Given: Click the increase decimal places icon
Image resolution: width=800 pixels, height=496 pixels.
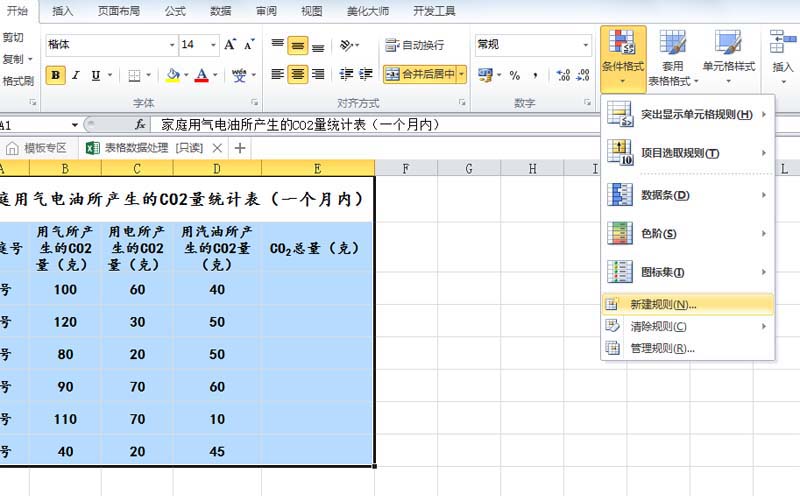Looking at the screenshot, I should (563, 76).
